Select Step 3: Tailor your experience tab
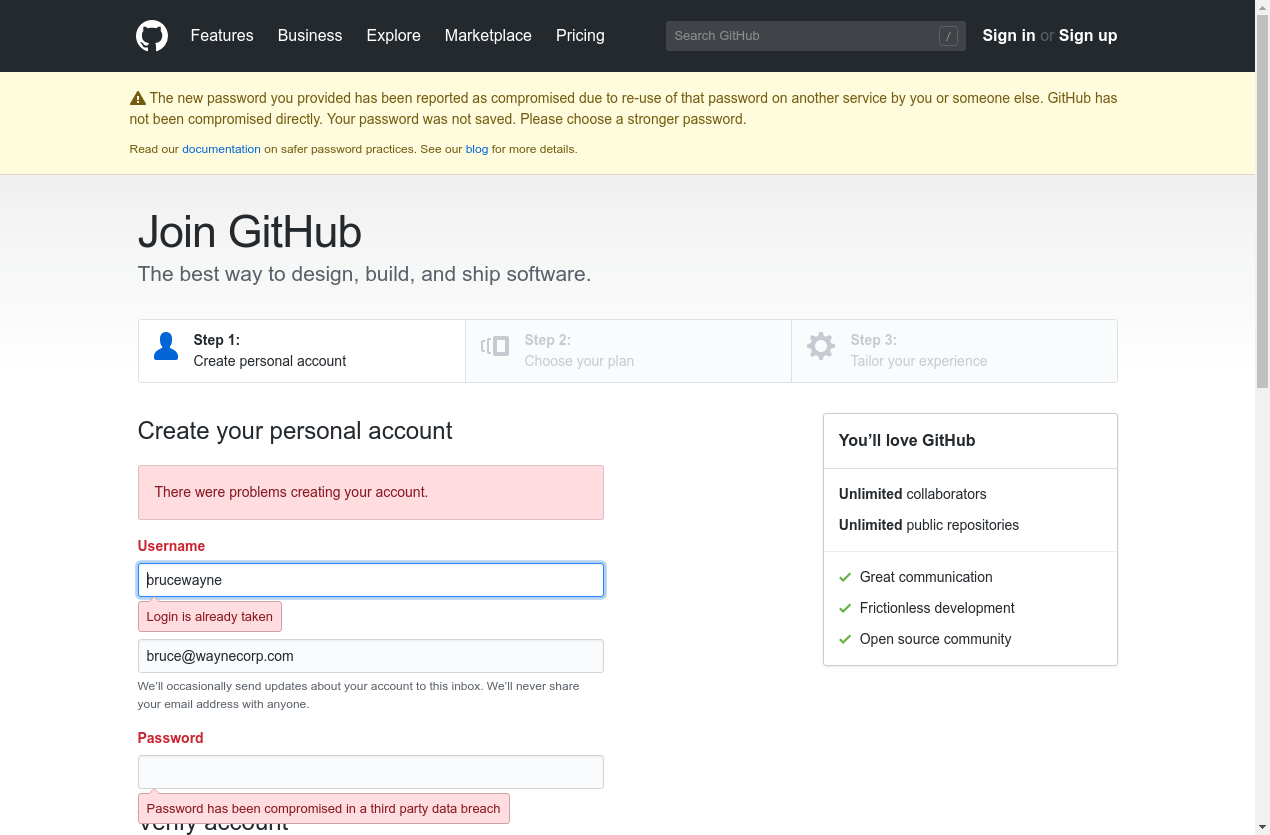The image size is (1270, 835). [x=954, y=351]
